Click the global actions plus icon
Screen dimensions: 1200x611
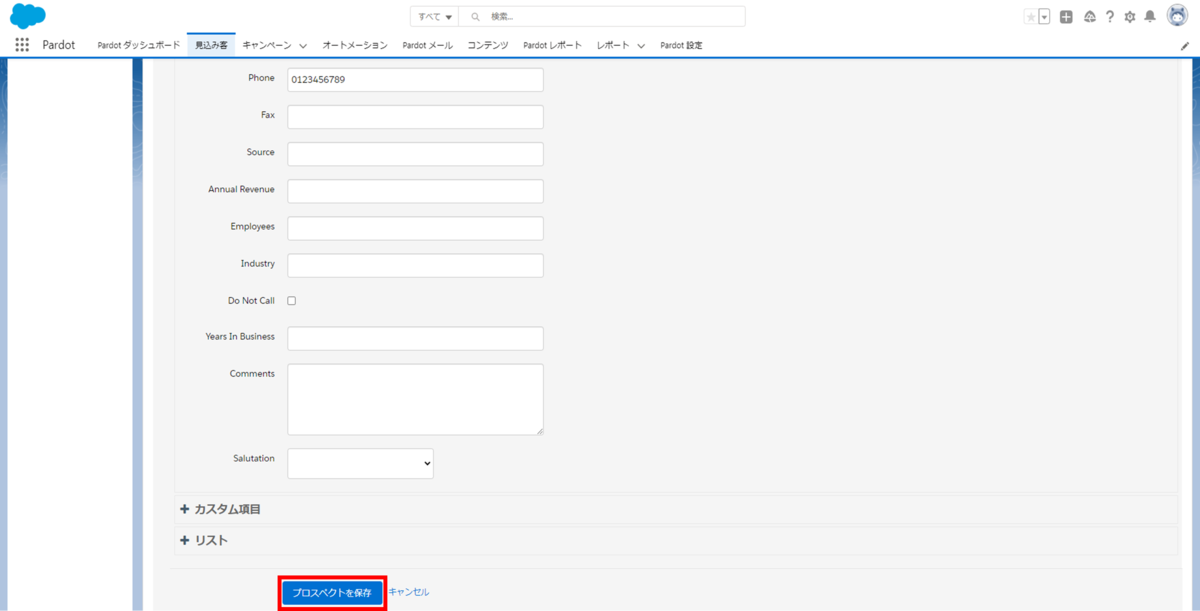pos(1066,17)
